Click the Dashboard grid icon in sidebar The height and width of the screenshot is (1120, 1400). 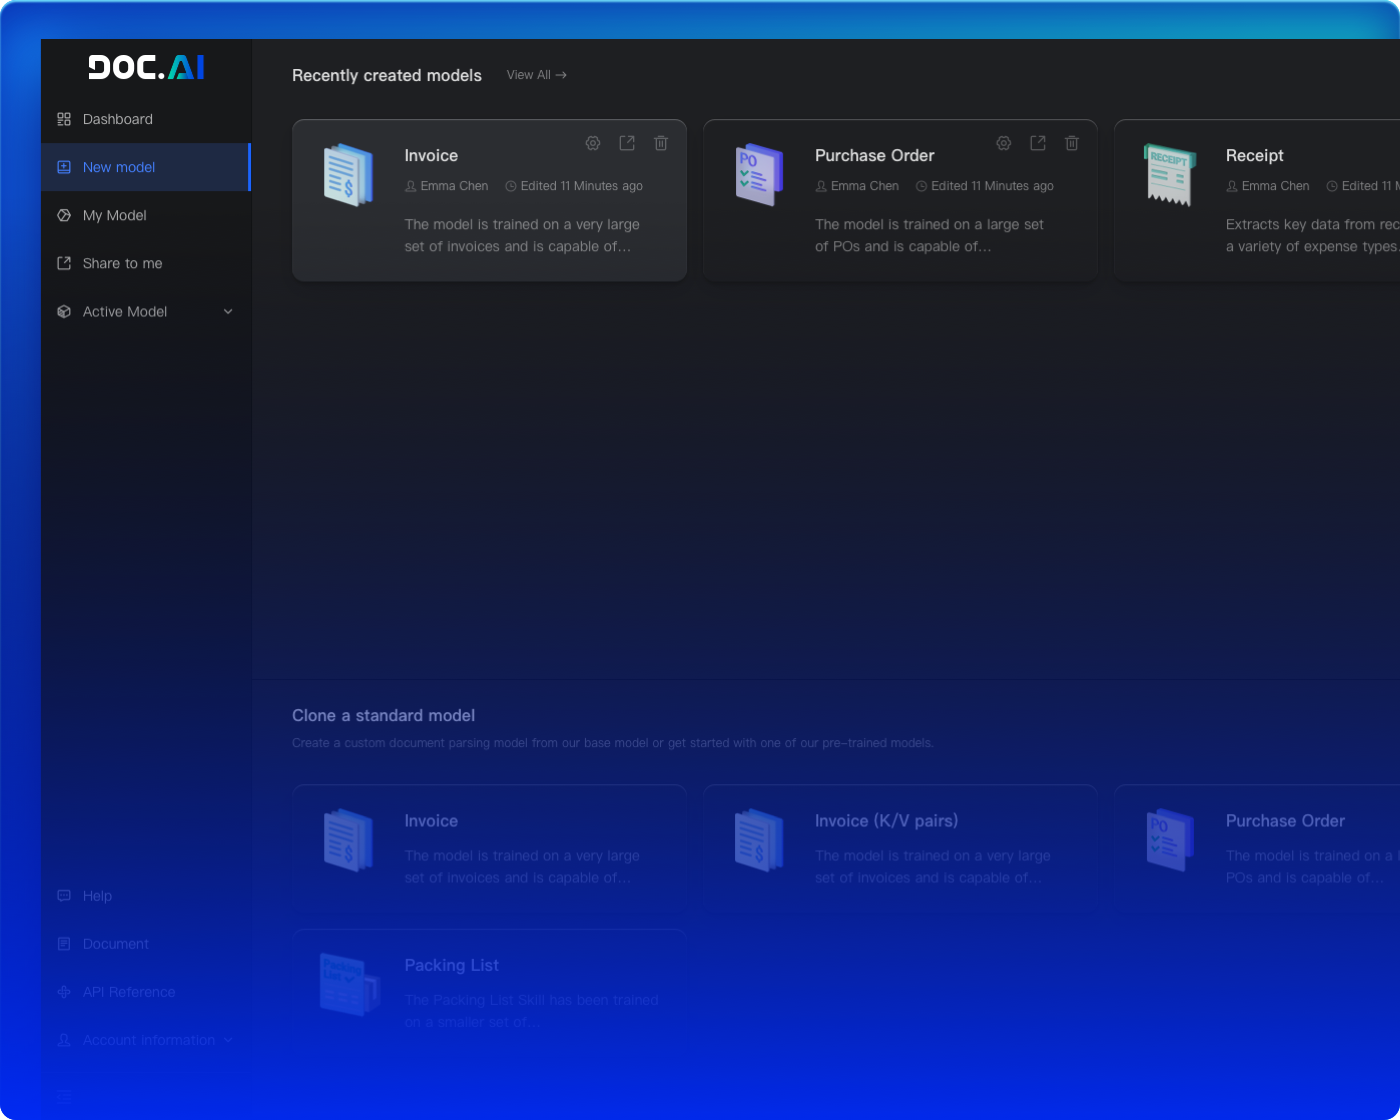point(64,119)
